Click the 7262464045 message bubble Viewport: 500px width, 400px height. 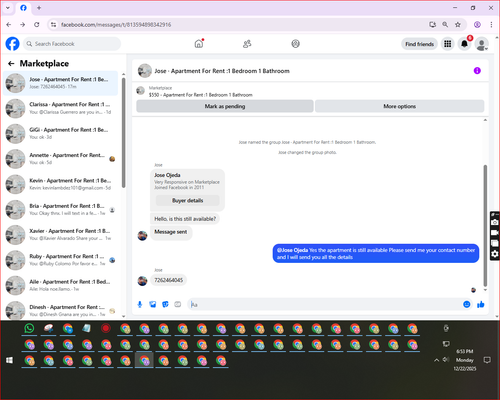168,280
